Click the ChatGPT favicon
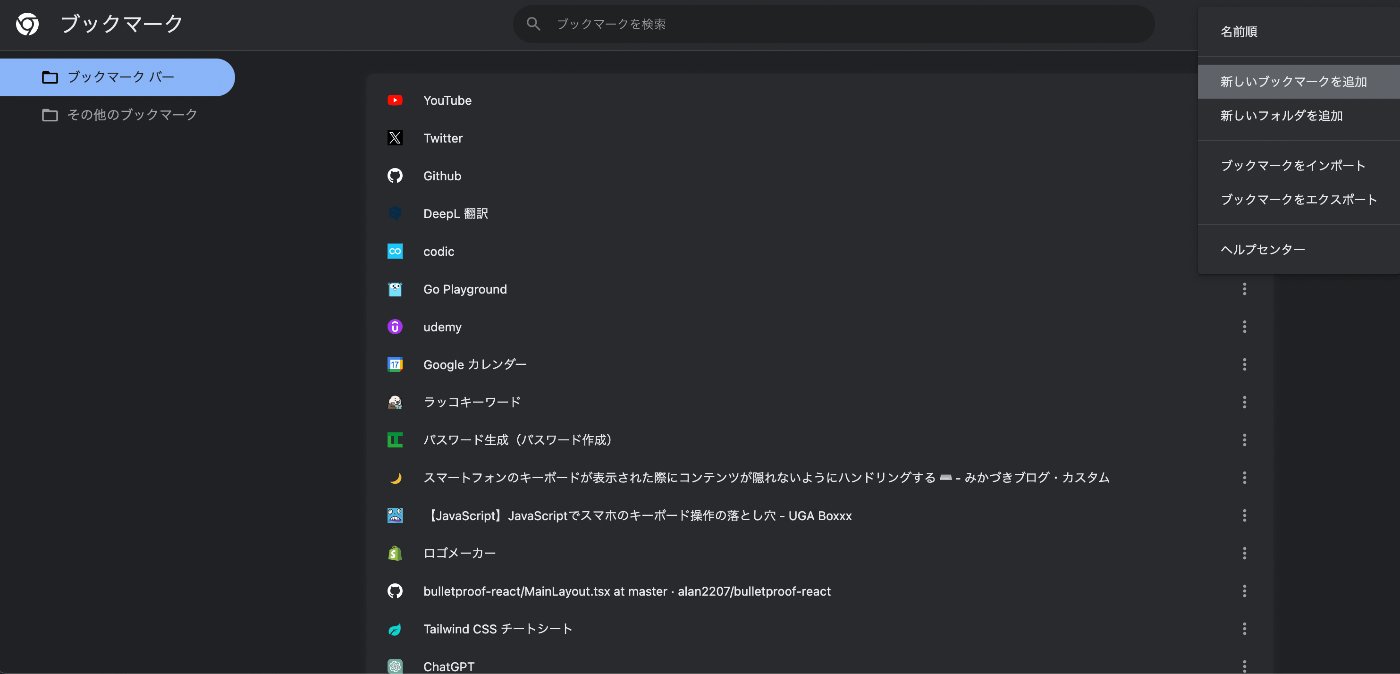 point(395,666)
